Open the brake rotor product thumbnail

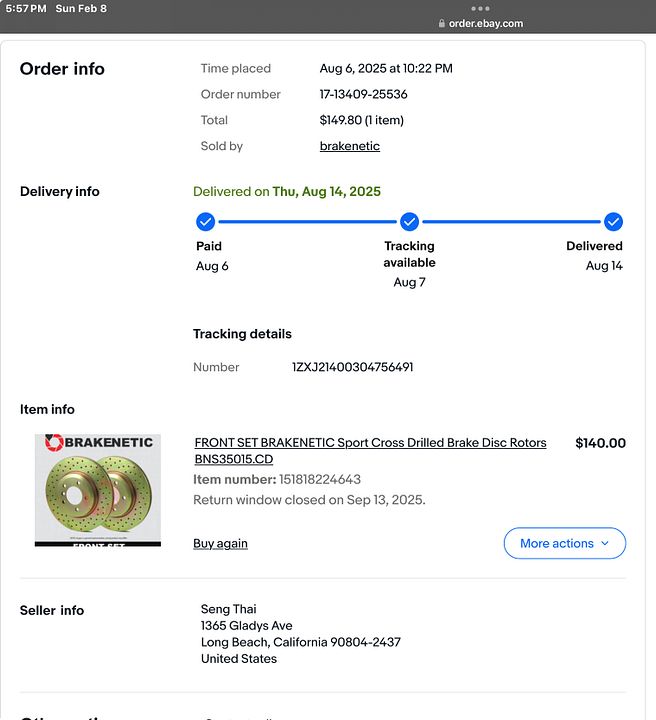coord(98,490)
